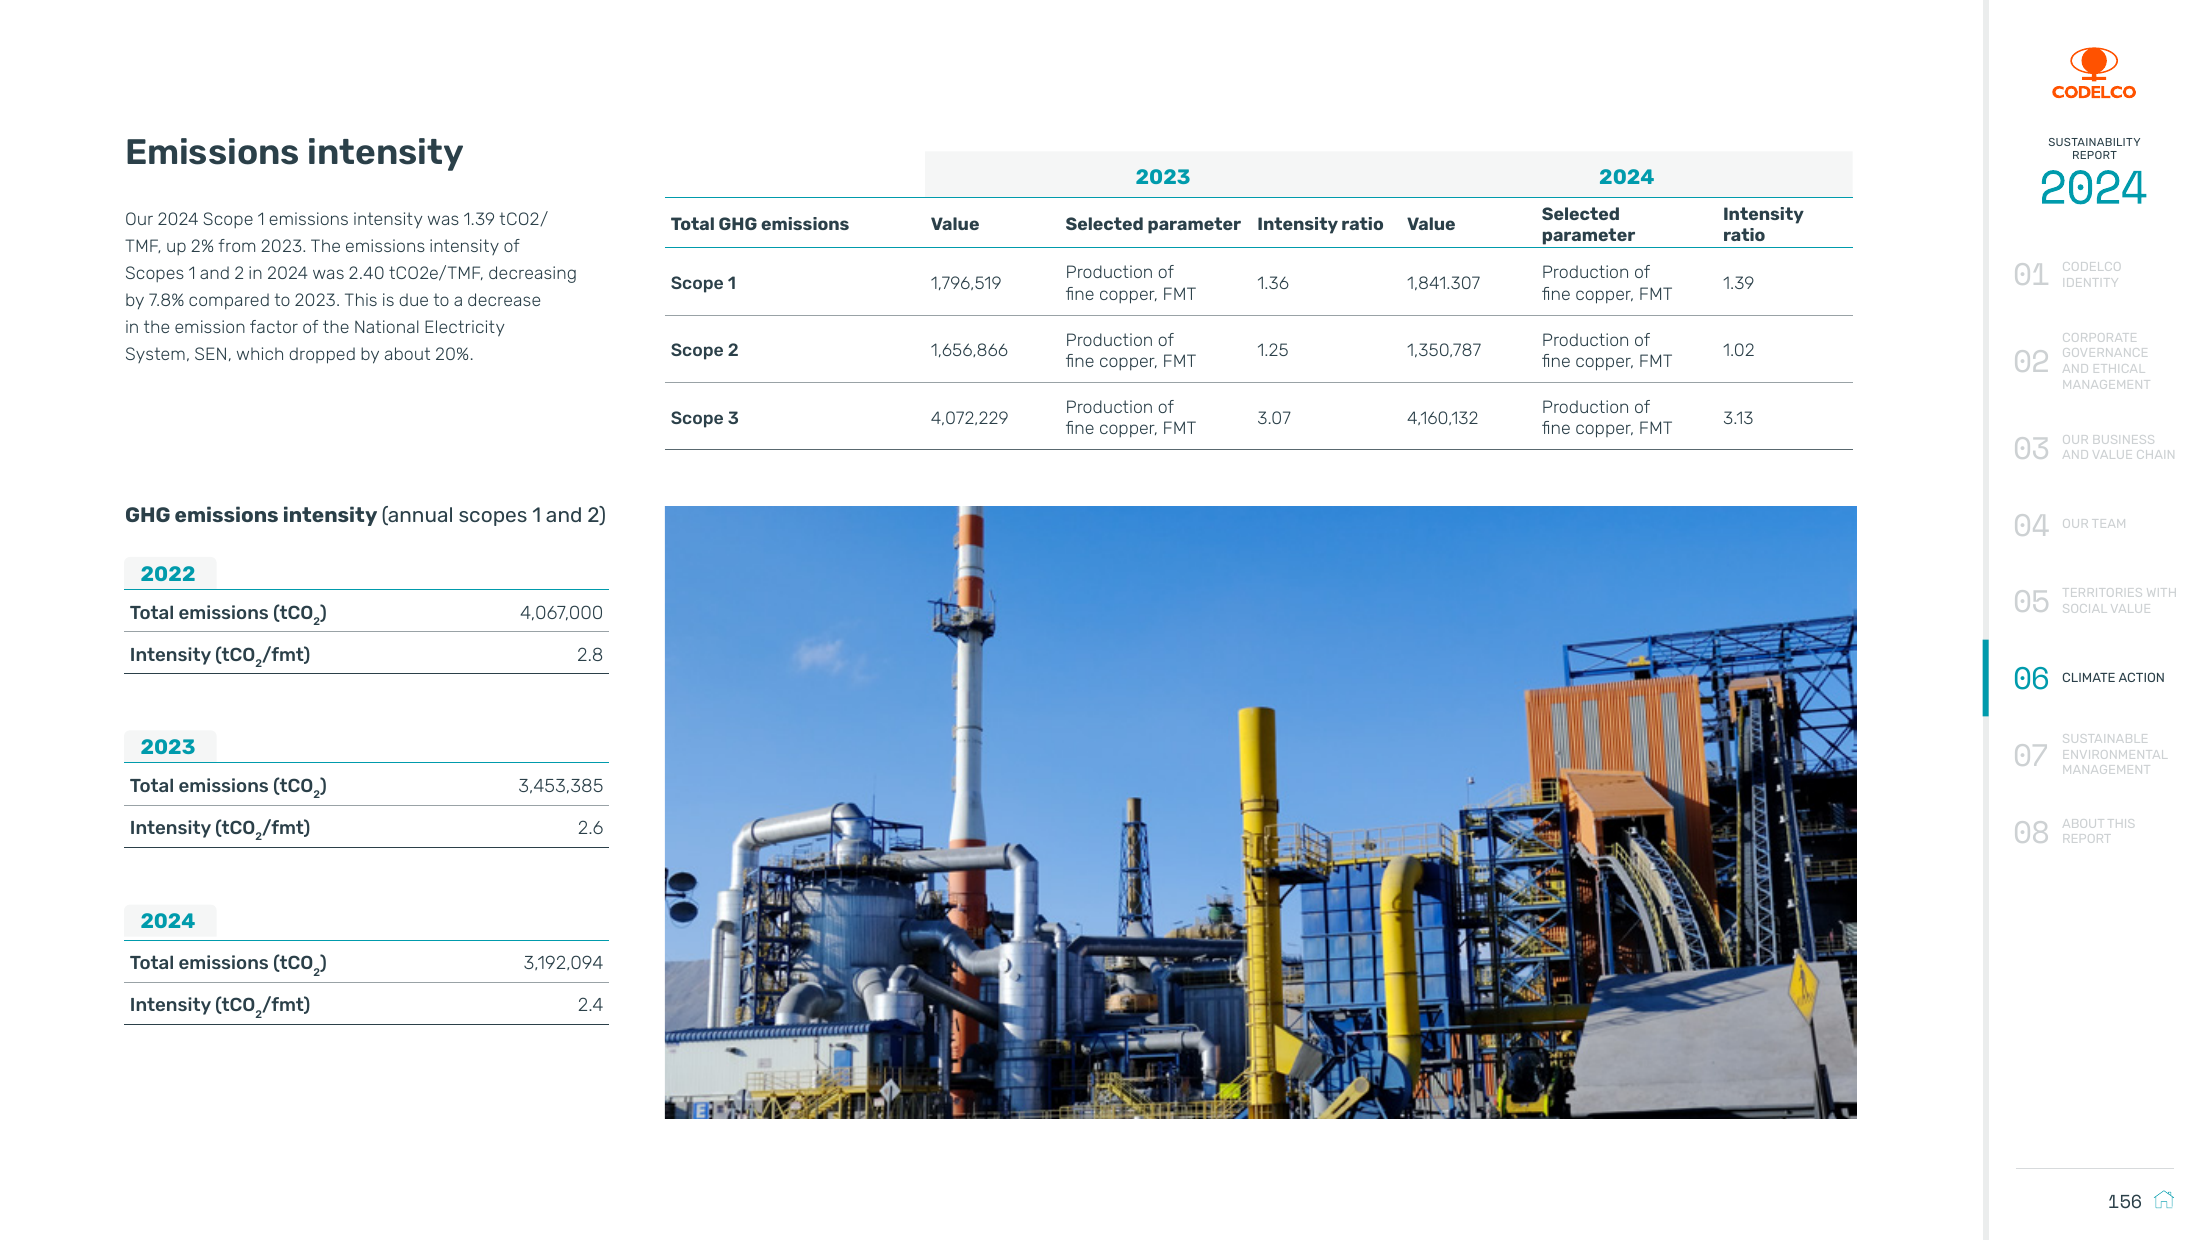2203x1241 pixels.
Task: Open section 07 Sustainable Environmental Management
Action: coord(2091,754)
